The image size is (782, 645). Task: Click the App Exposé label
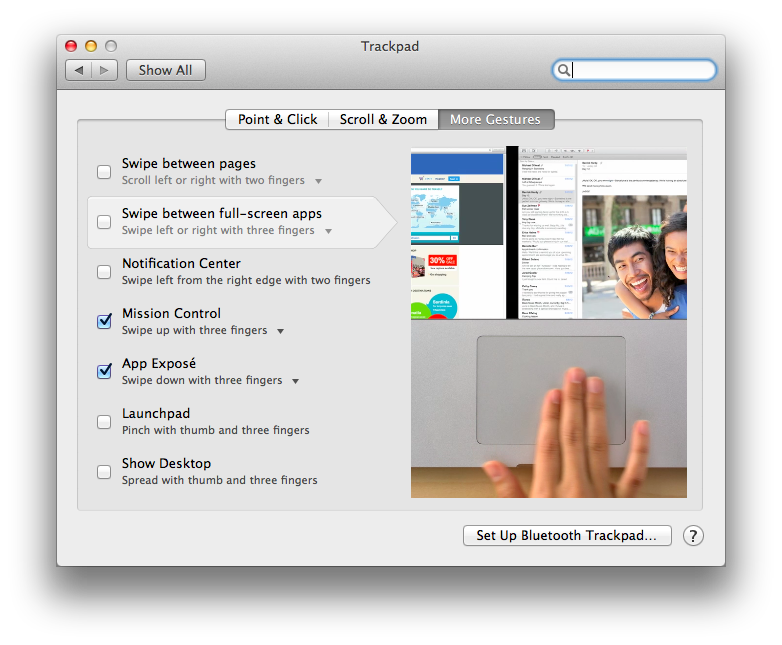pyautogui.click(x=159, y=363)
